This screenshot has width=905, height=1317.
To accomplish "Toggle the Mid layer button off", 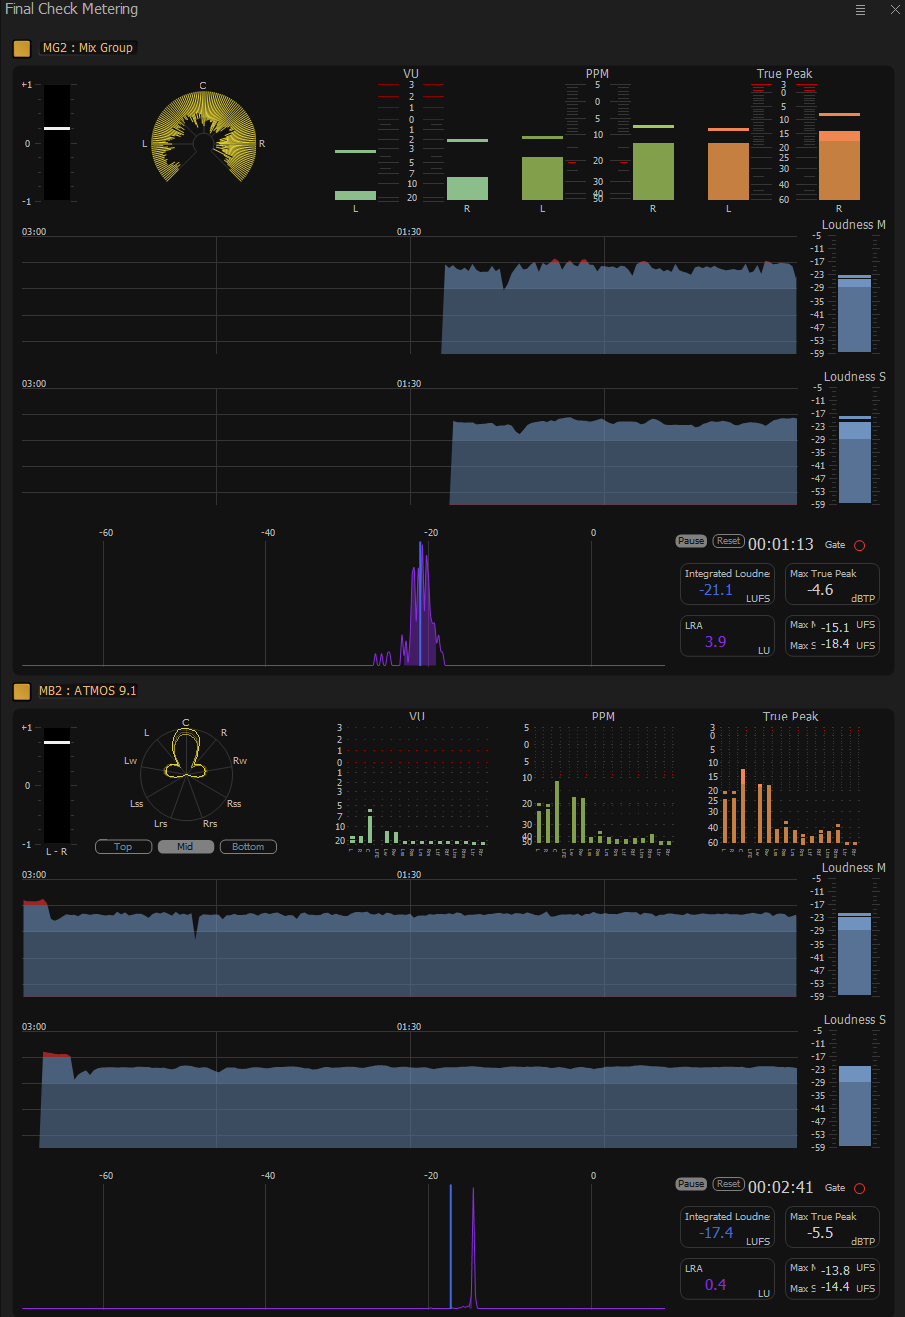I will 185,846.
